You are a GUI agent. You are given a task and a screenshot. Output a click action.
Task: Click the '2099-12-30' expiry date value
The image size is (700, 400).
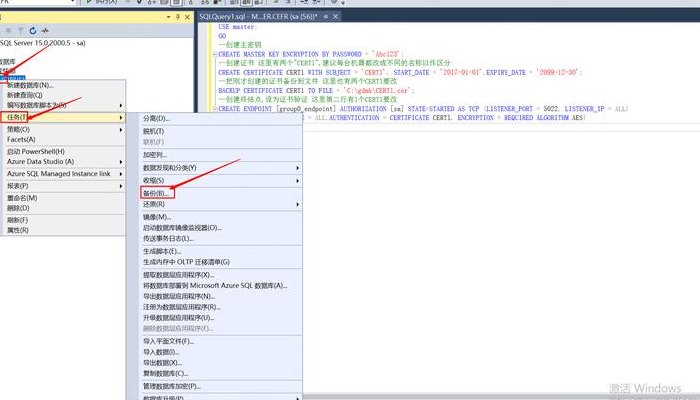[558, 72]
